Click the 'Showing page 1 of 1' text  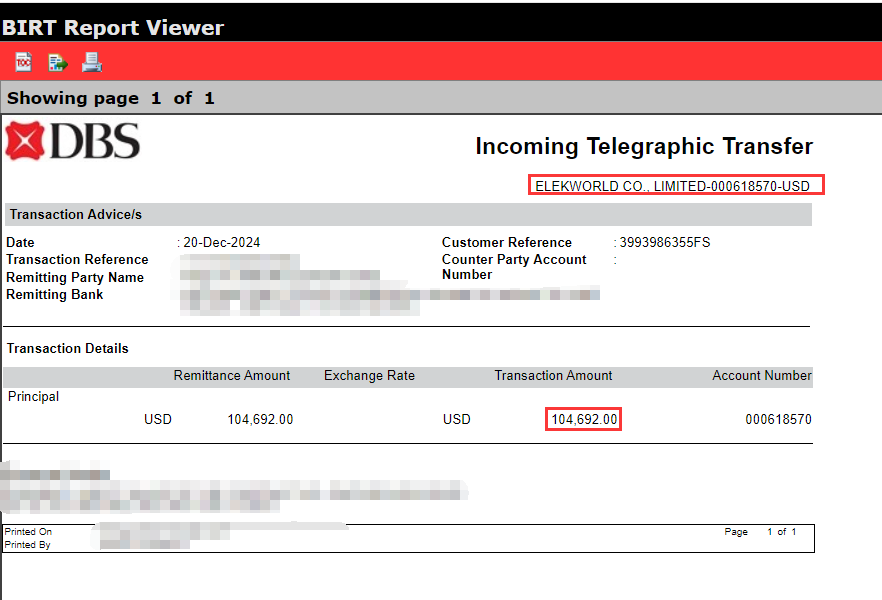(110, 98)
